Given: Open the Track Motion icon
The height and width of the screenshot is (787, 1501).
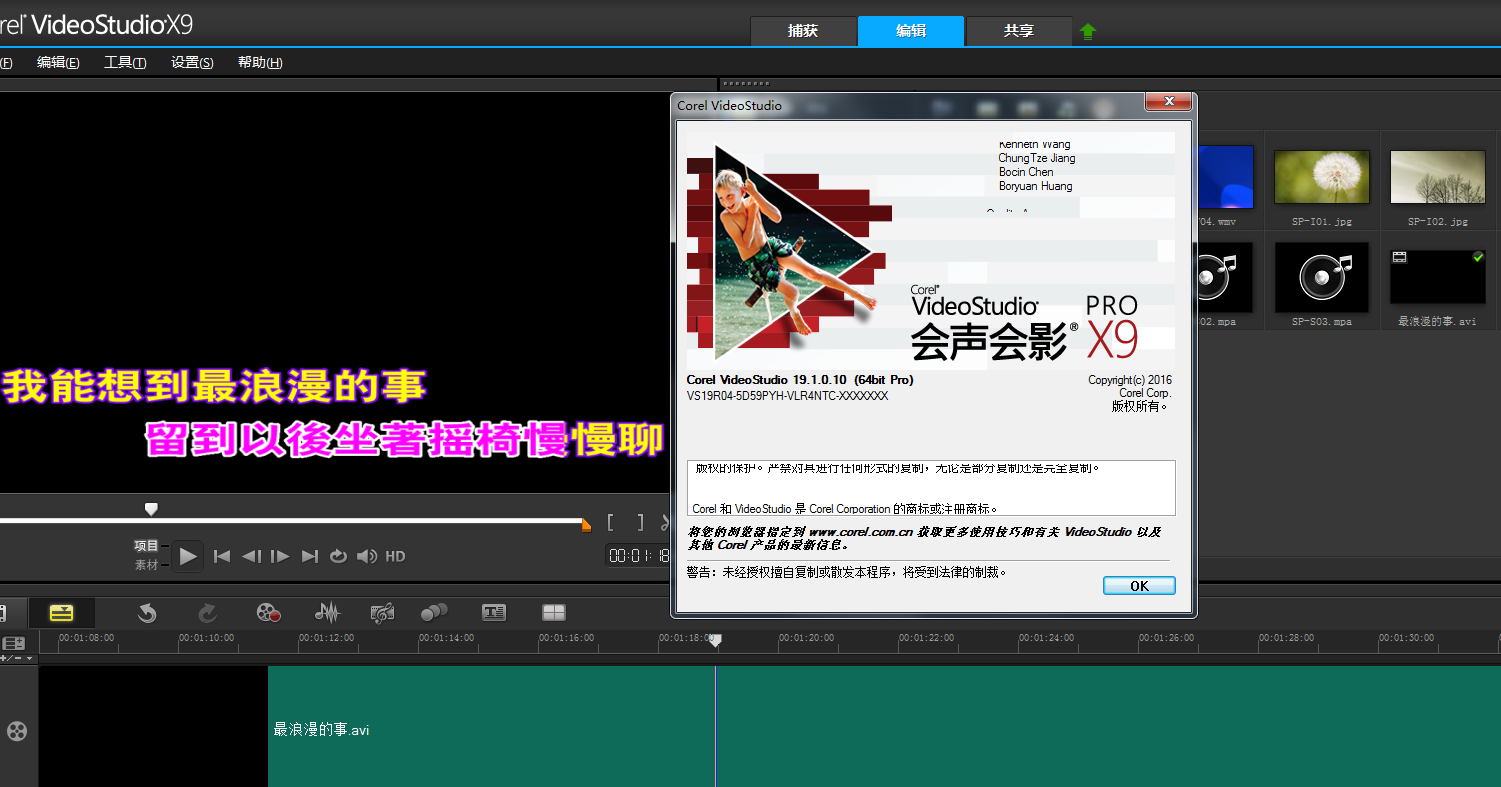Looking at the screenshot, I should [x=434, y=612].
